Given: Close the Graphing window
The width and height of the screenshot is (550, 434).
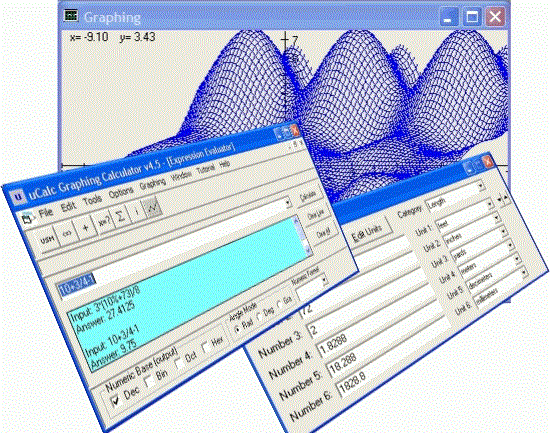Looking at the screenshot, I should 495,16.
